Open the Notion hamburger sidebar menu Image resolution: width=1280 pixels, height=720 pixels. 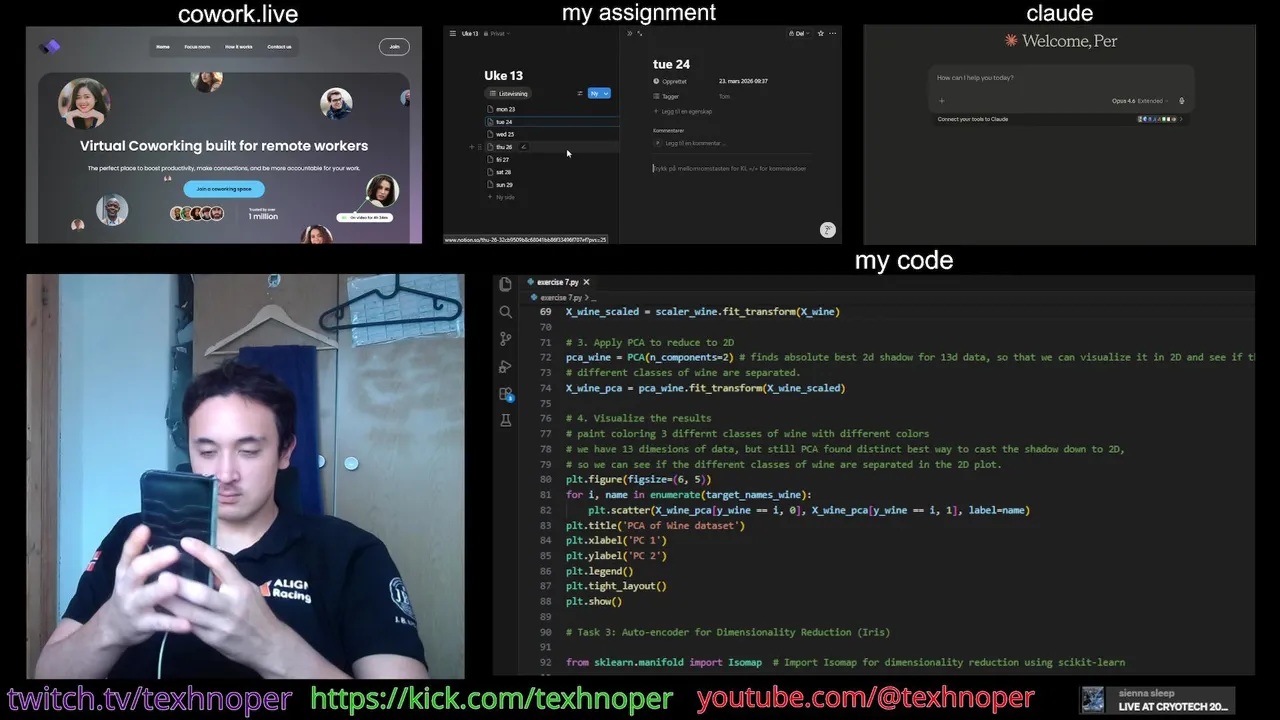[x=452, y=33]
